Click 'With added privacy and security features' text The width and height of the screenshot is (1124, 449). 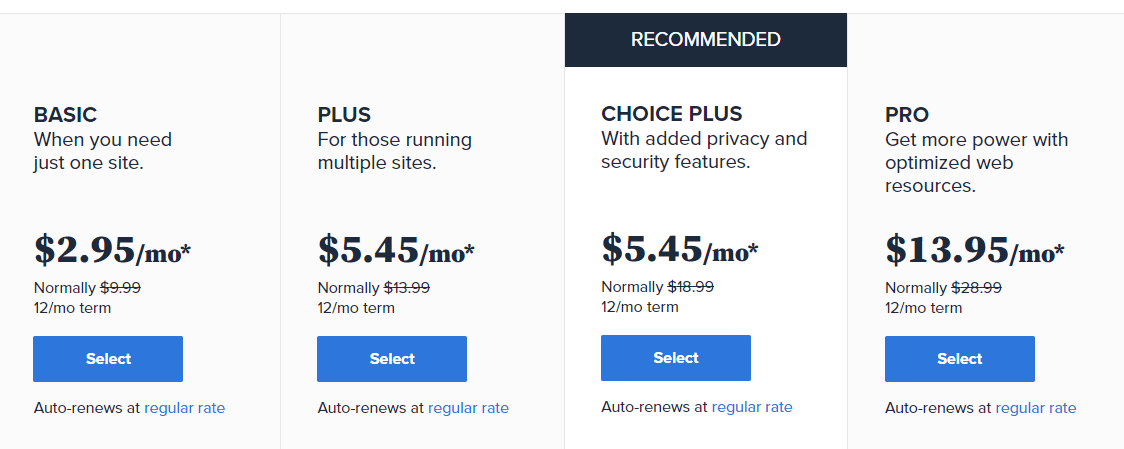tap(704, 150)
